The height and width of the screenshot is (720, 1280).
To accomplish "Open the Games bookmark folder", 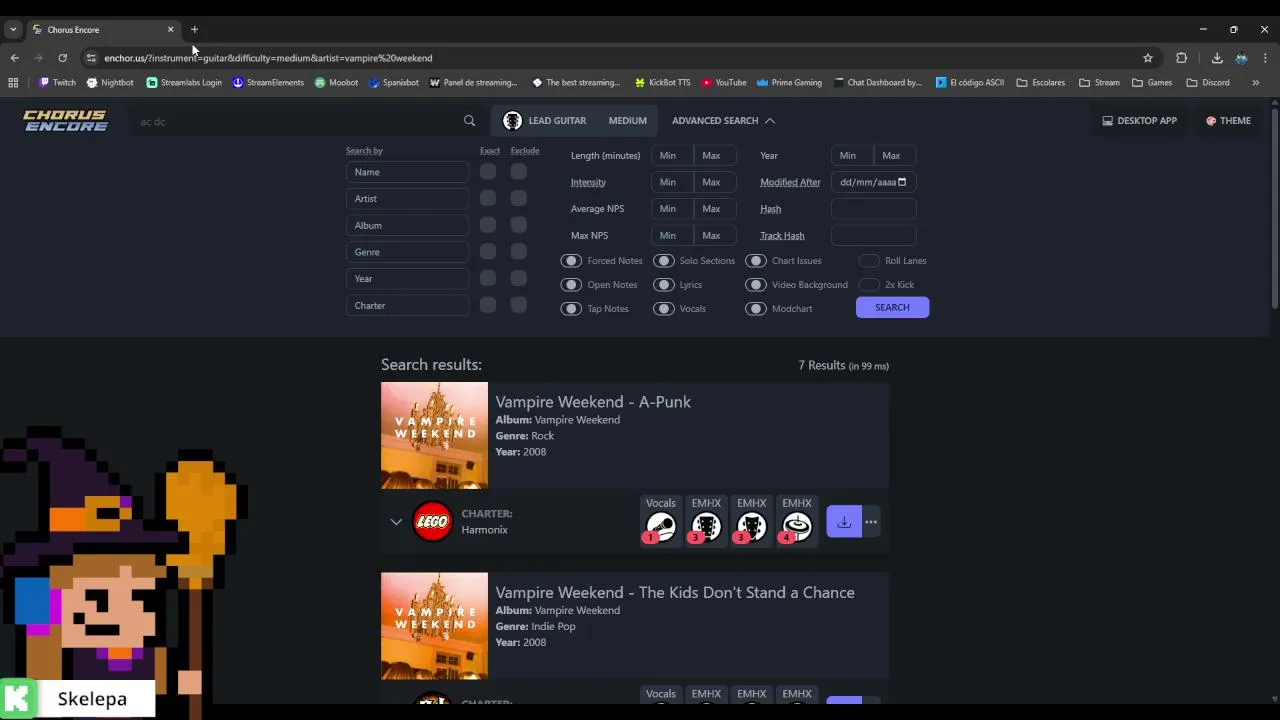I will (x=1152, y=83).
